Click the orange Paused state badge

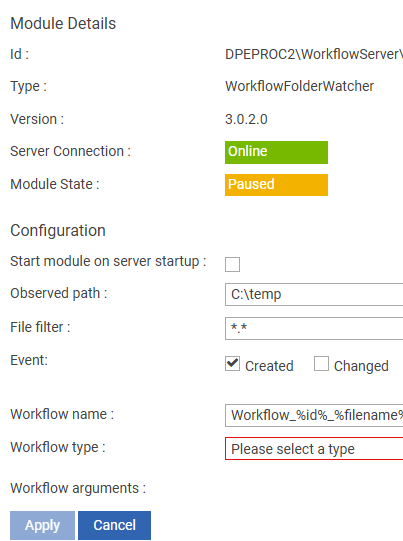(x=276, y=185)
